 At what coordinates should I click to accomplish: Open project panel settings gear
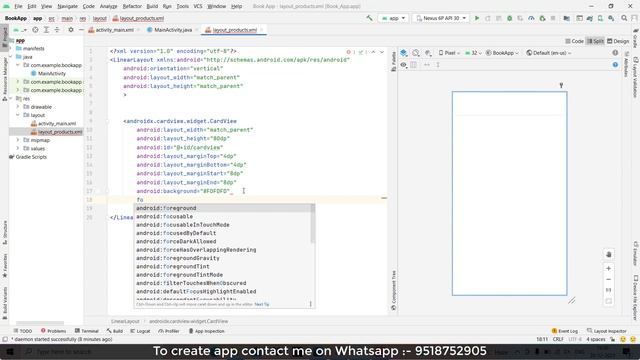tap(71, 30)
